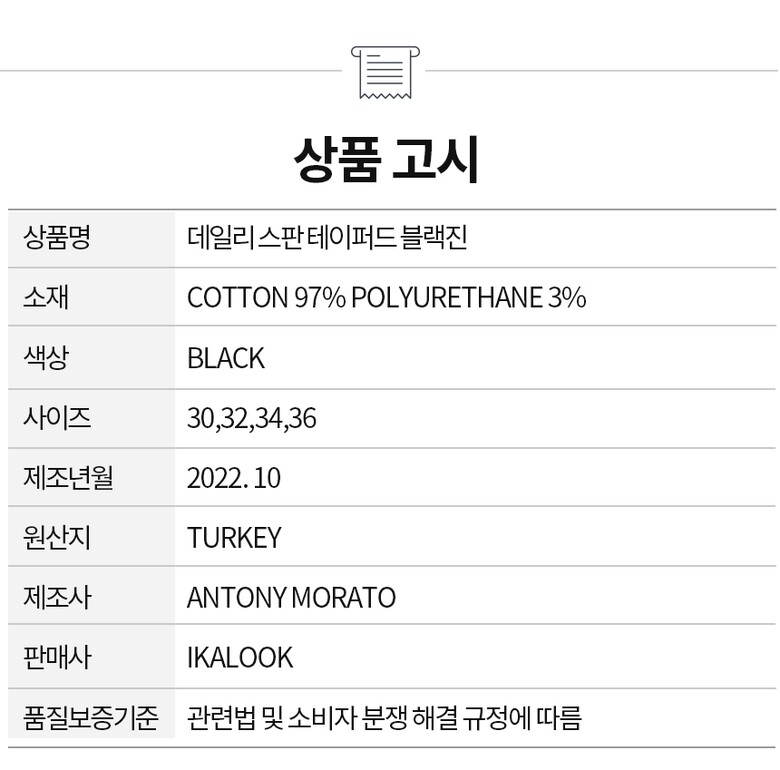The width and height of the screenshot is (780, 770).
Task: Click the sizes 30,32,34,36 value
Action: pos(252,418)
